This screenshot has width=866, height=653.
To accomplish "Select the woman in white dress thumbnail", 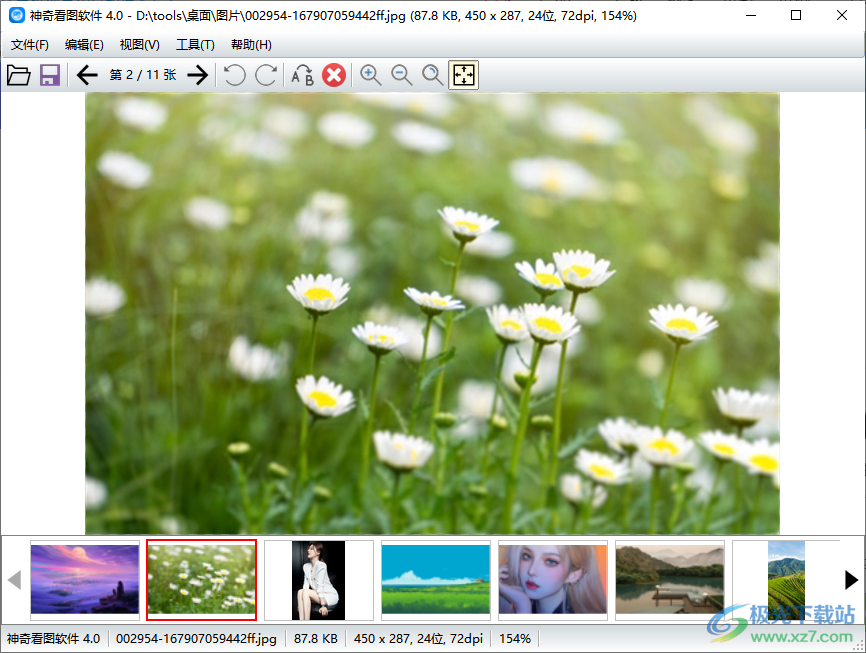I will click(x=318, y=579).
